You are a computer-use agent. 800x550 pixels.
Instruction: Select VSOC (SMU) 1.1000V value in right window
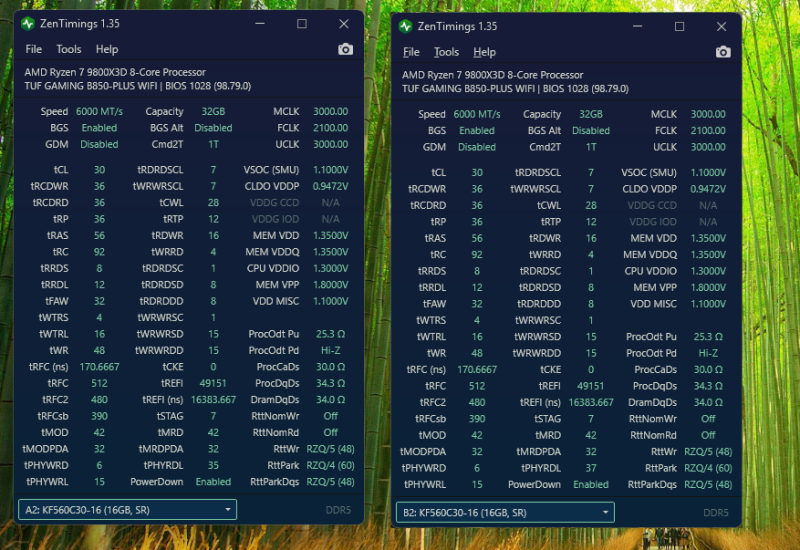click(x=708, y=172)
